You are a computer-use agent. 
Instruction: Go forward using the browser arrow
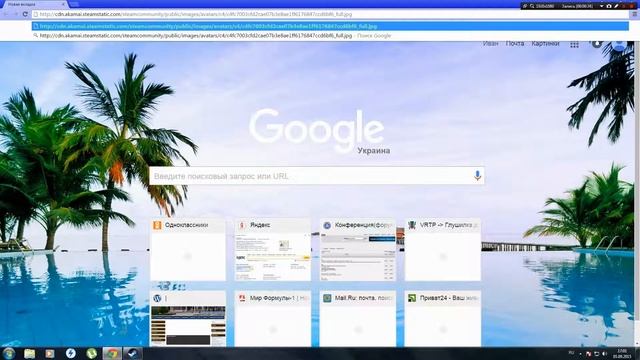click(x=16, y=14)
